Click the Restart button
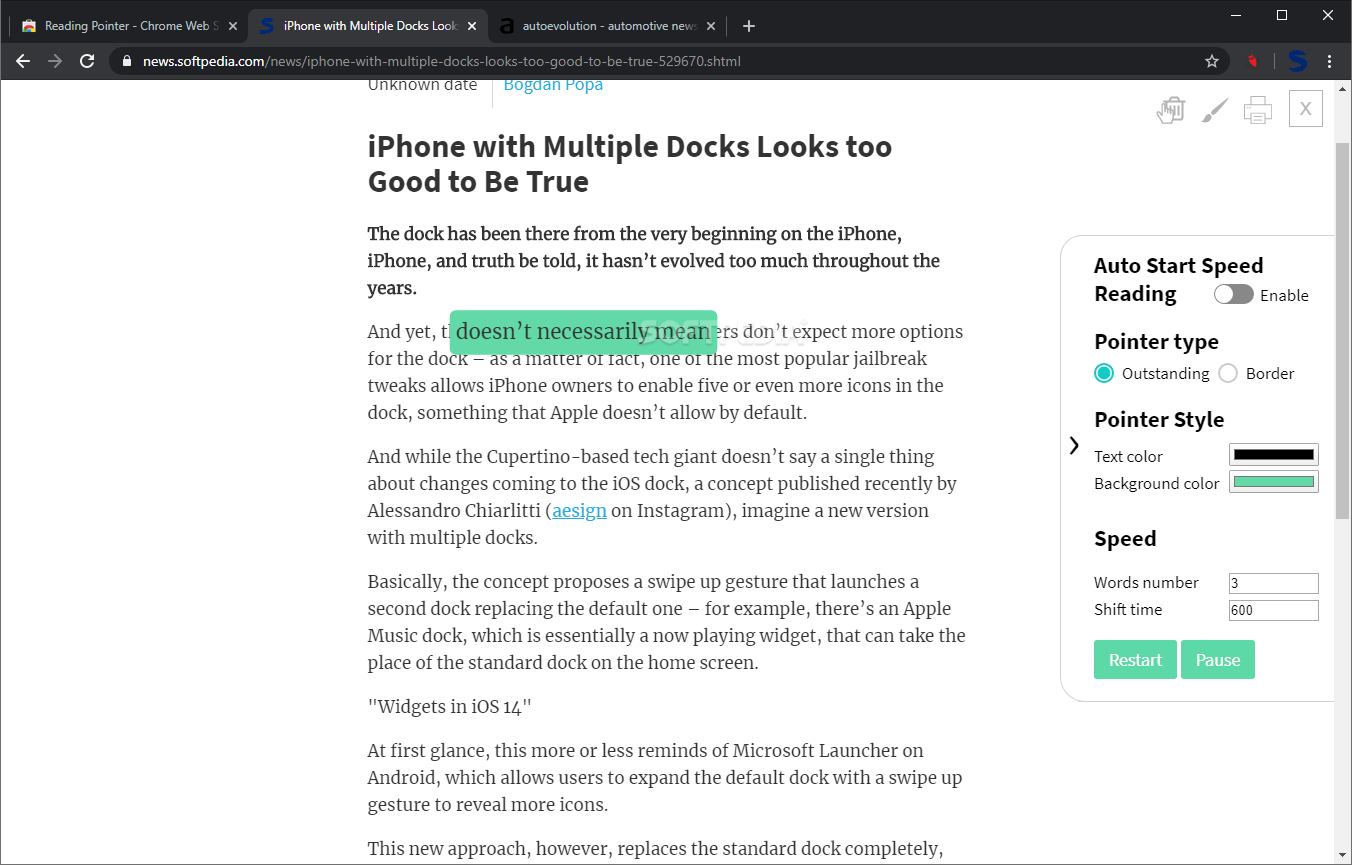 pyautogui.click(x=1135, y=660)
